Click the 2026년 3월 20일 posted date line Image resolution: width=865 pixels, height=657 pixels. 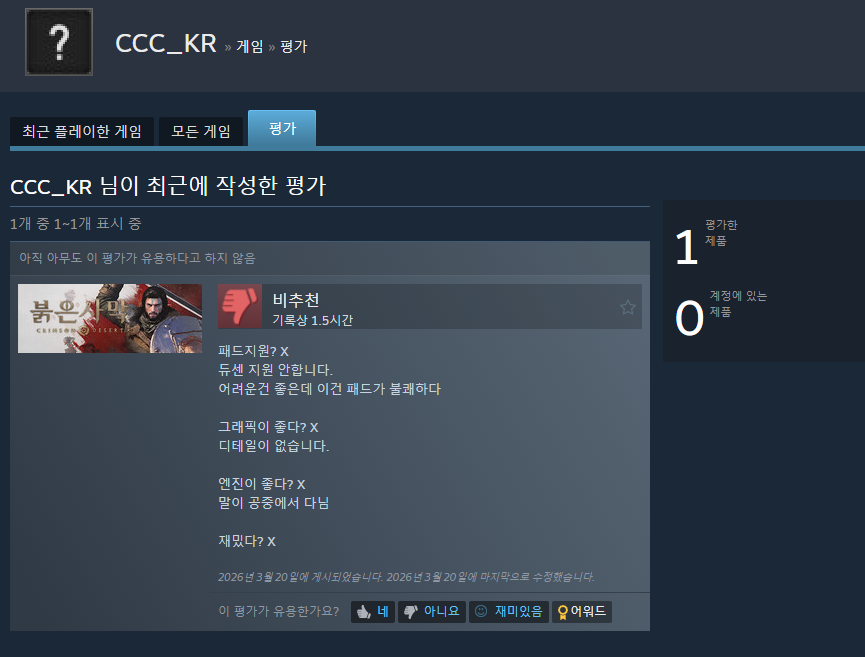click(406, 577)
